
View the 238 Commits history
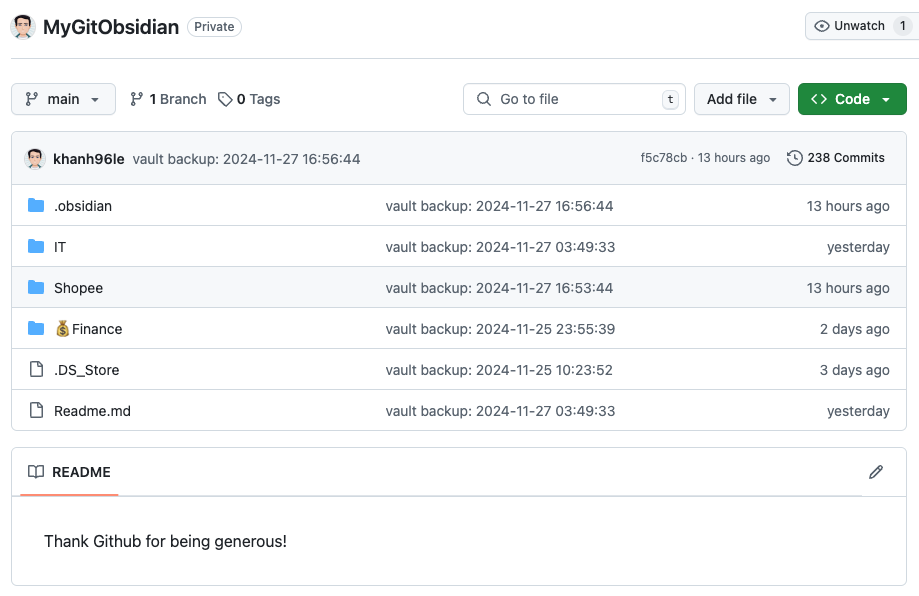coord(836,158)
